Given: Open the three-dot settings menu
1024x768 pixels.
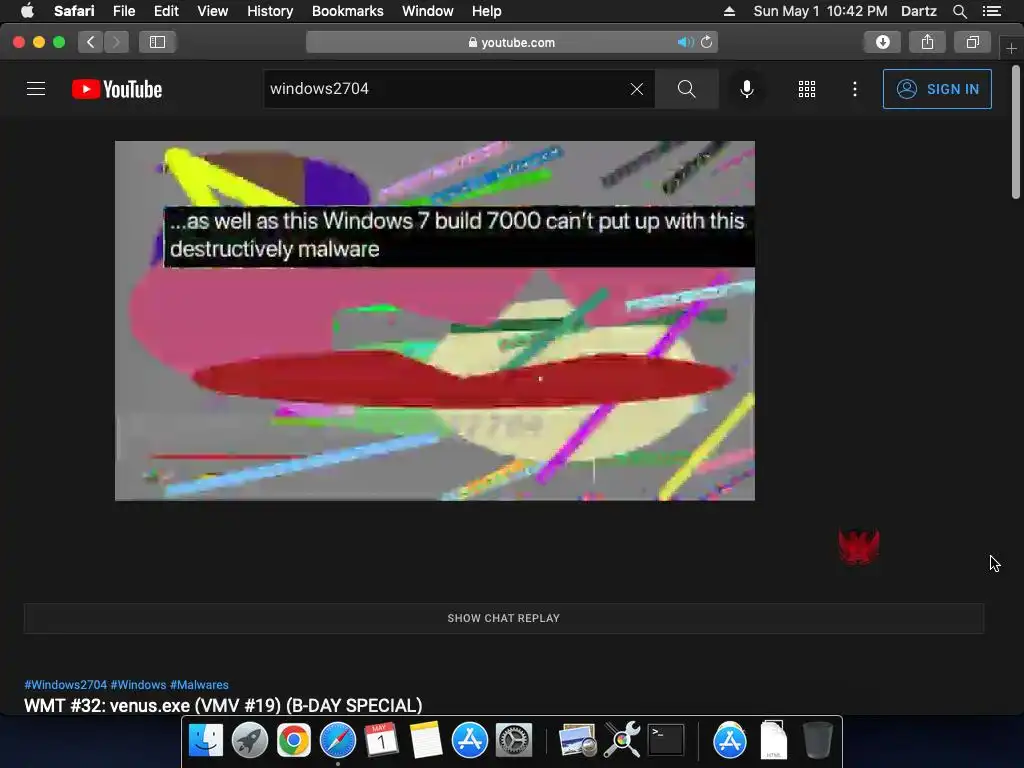Looking at the screenshot, I should (x=855, y=89).
